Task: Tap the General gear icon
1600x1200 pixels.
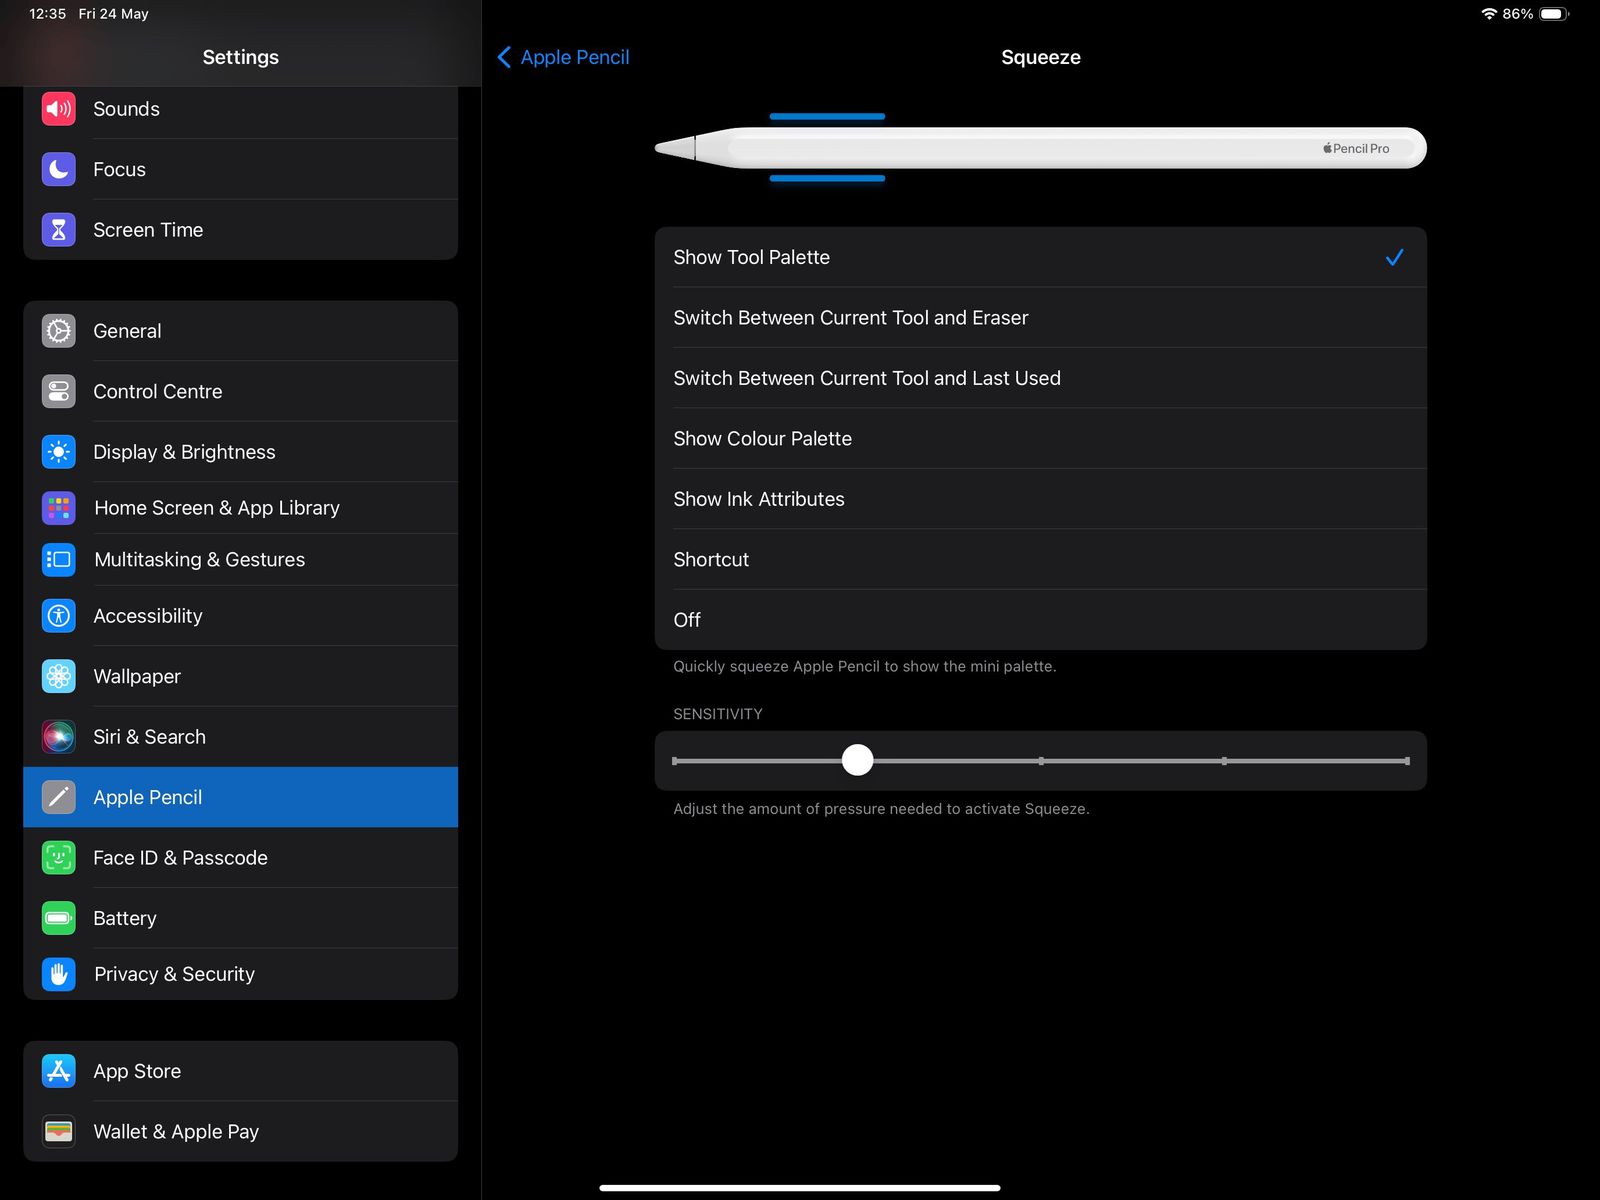Action: click(58, 331)
